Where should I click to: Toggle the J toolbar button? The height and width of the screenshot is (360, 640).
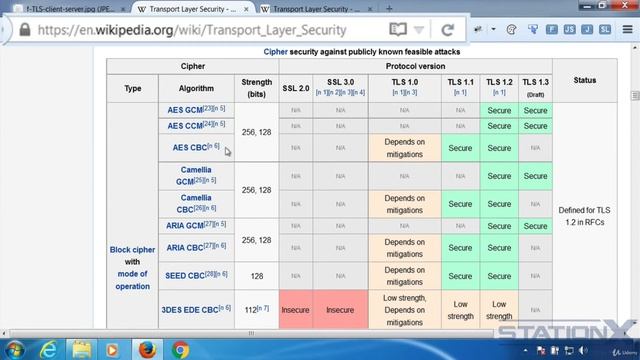587,29
